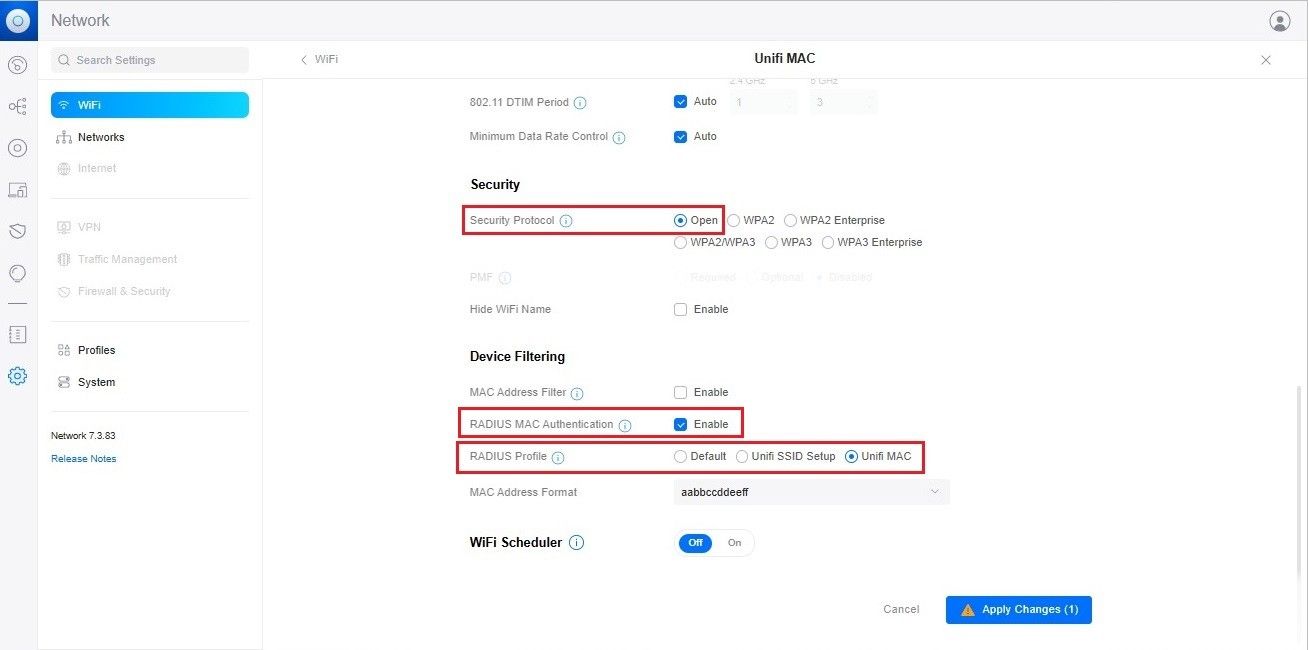1308x650 pixels.
Task: Open the Topology icon in left rail
Action: pos(17,106)
